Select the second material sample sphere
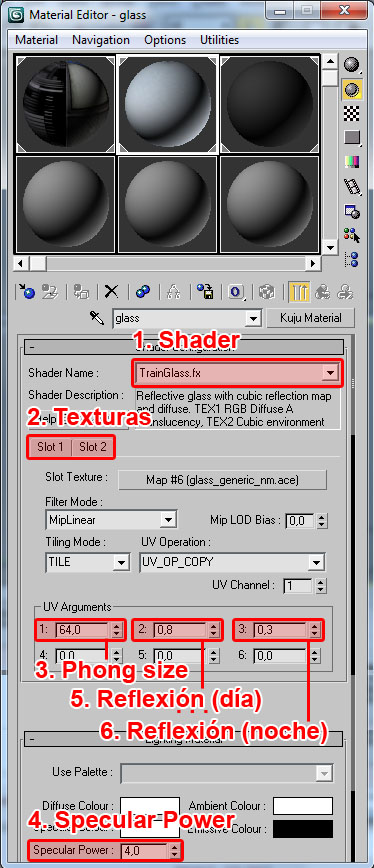 click(x=168, y=104)
